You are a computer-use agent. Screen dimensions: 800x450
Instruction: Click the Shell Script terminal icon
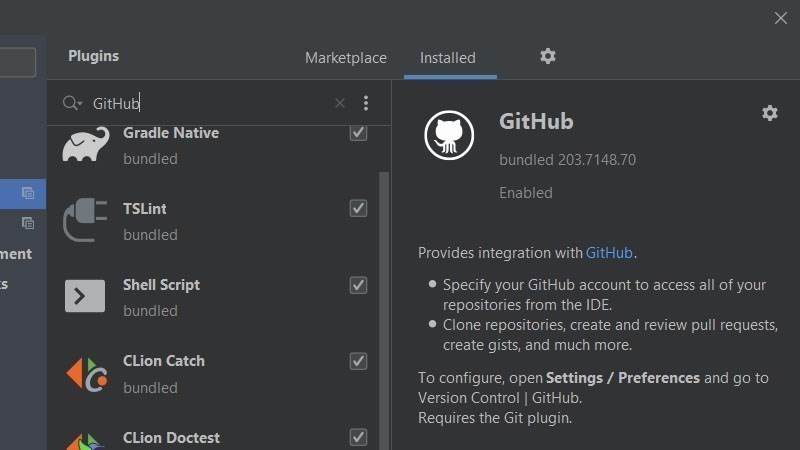click(x=86, y=297)
